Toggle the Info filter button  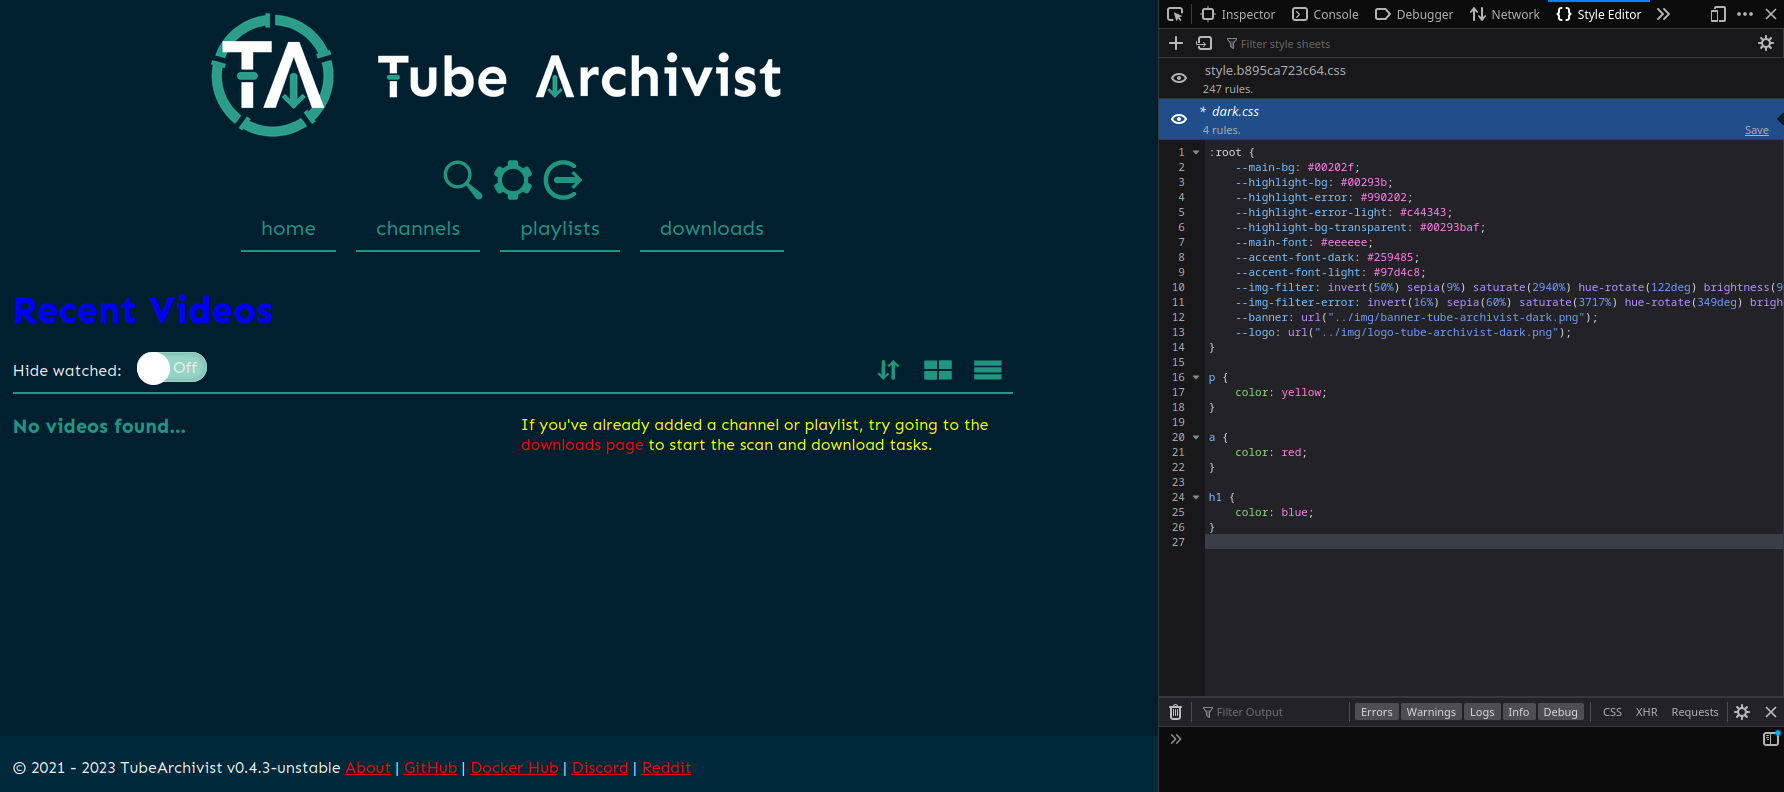tap(1519, 712)
